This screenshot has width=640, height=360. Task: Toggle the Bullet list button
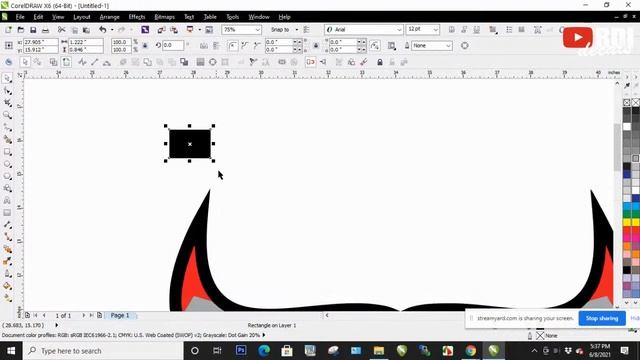tap(509, 30)
